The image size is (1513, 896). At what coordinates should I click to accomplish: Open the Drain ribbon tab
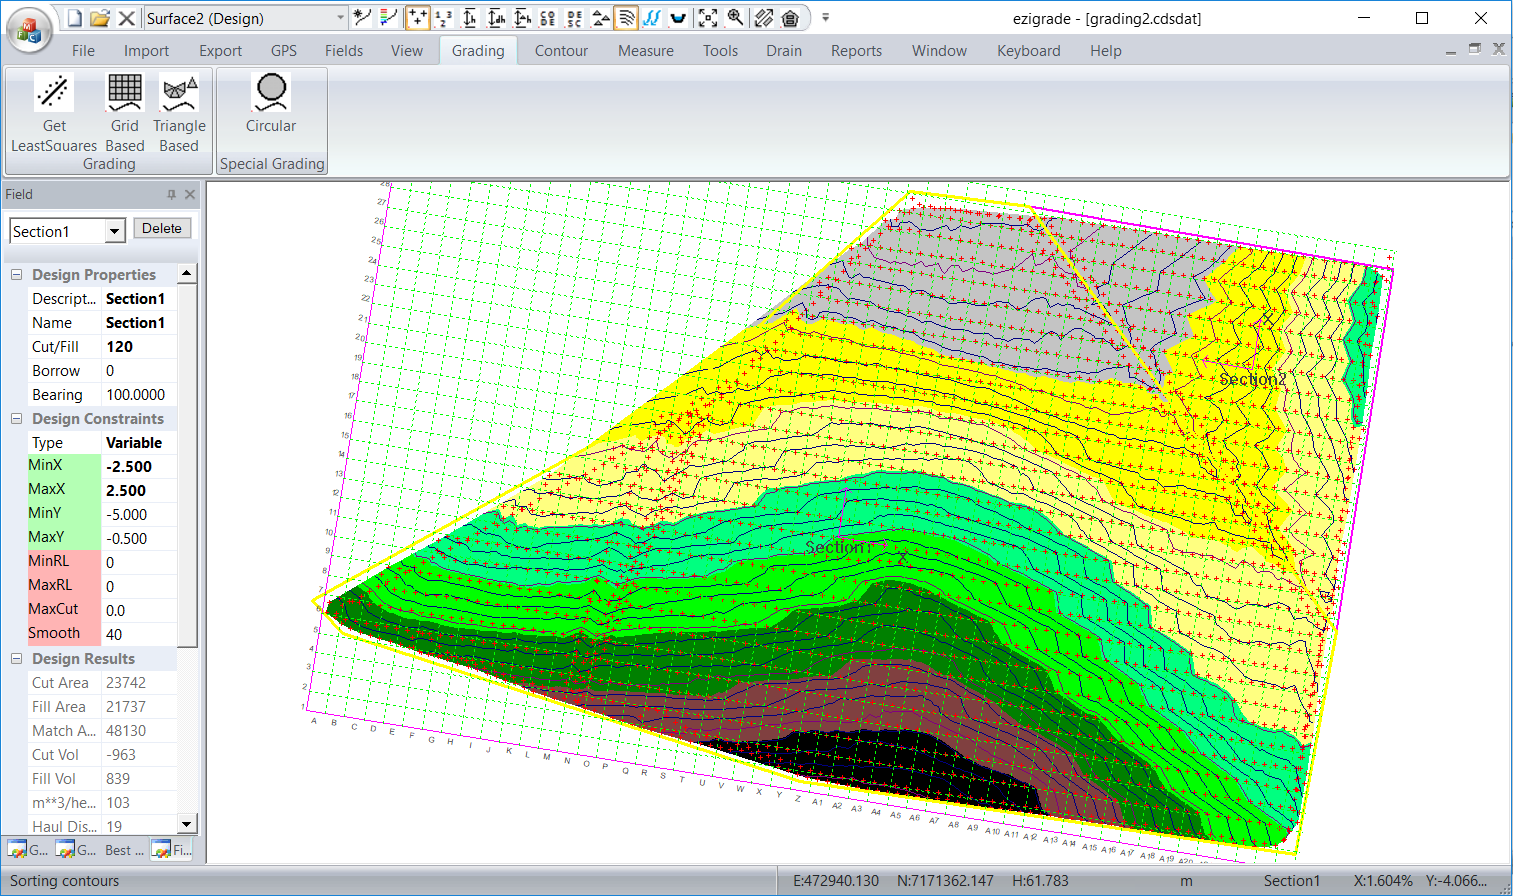point(784,51)
